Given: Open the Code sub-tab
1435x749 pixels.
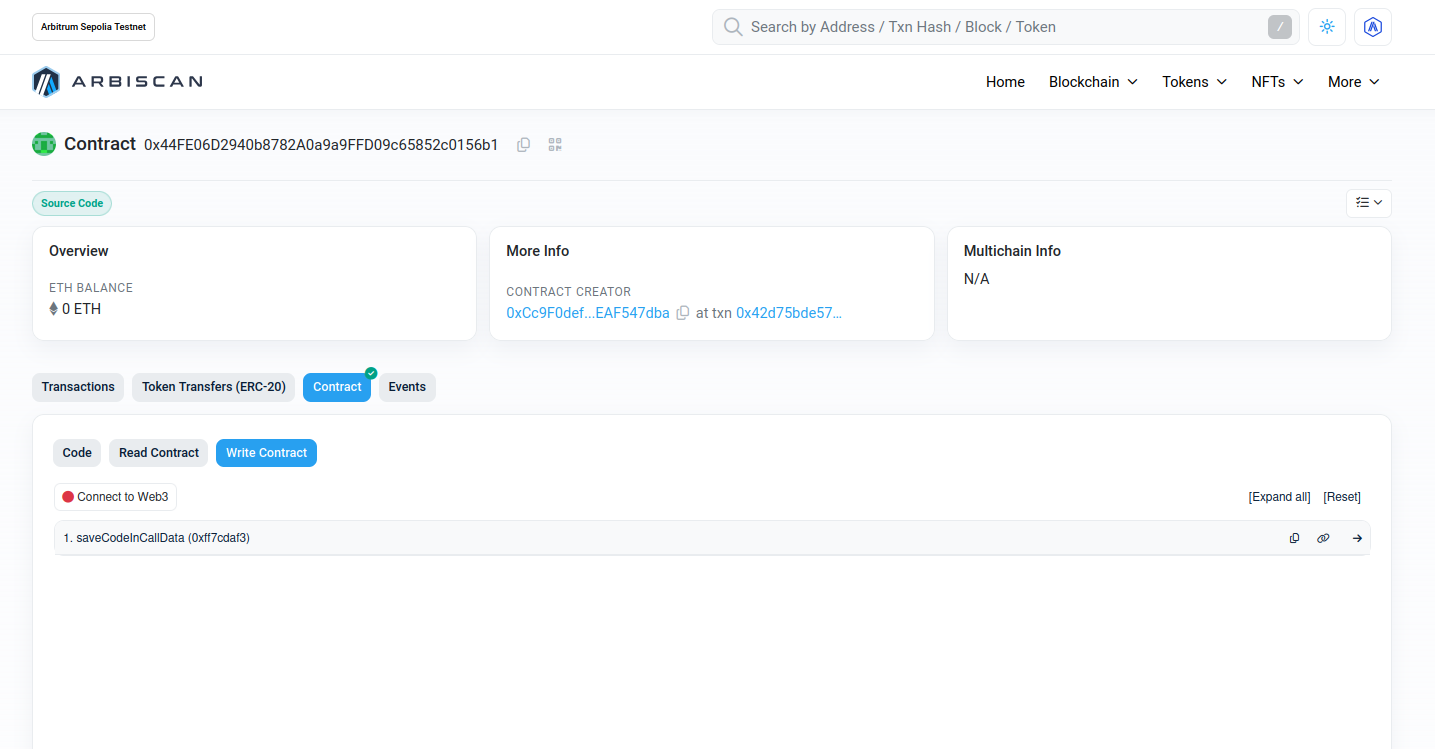Looking at the screenshot, I should [x=77, y=453].
